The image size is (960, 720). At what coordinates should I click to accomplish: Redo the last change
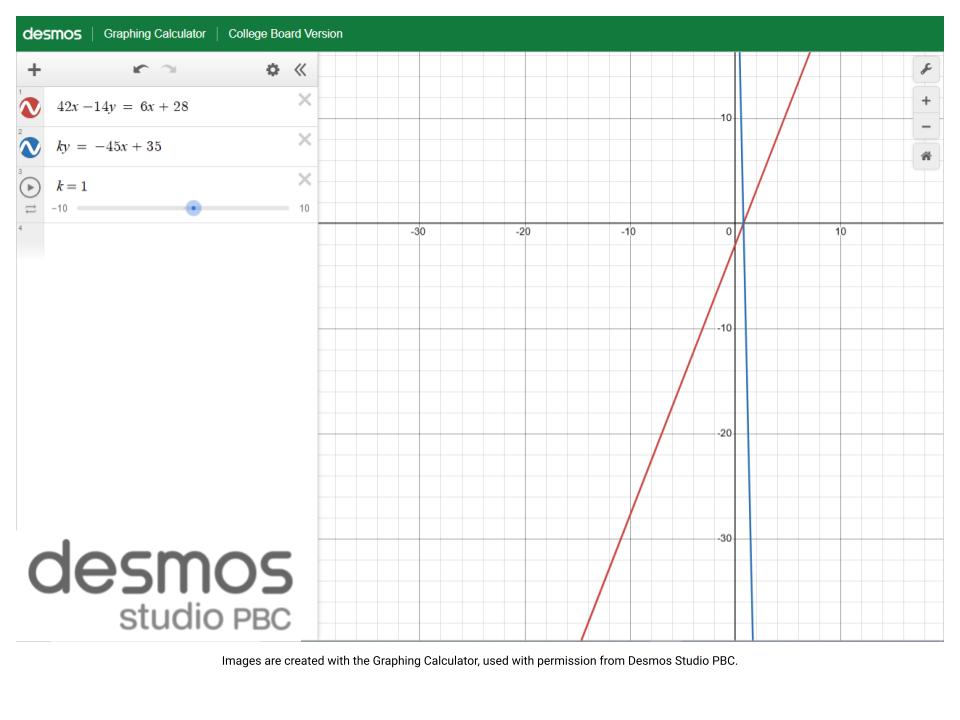[x=169, y=69]
